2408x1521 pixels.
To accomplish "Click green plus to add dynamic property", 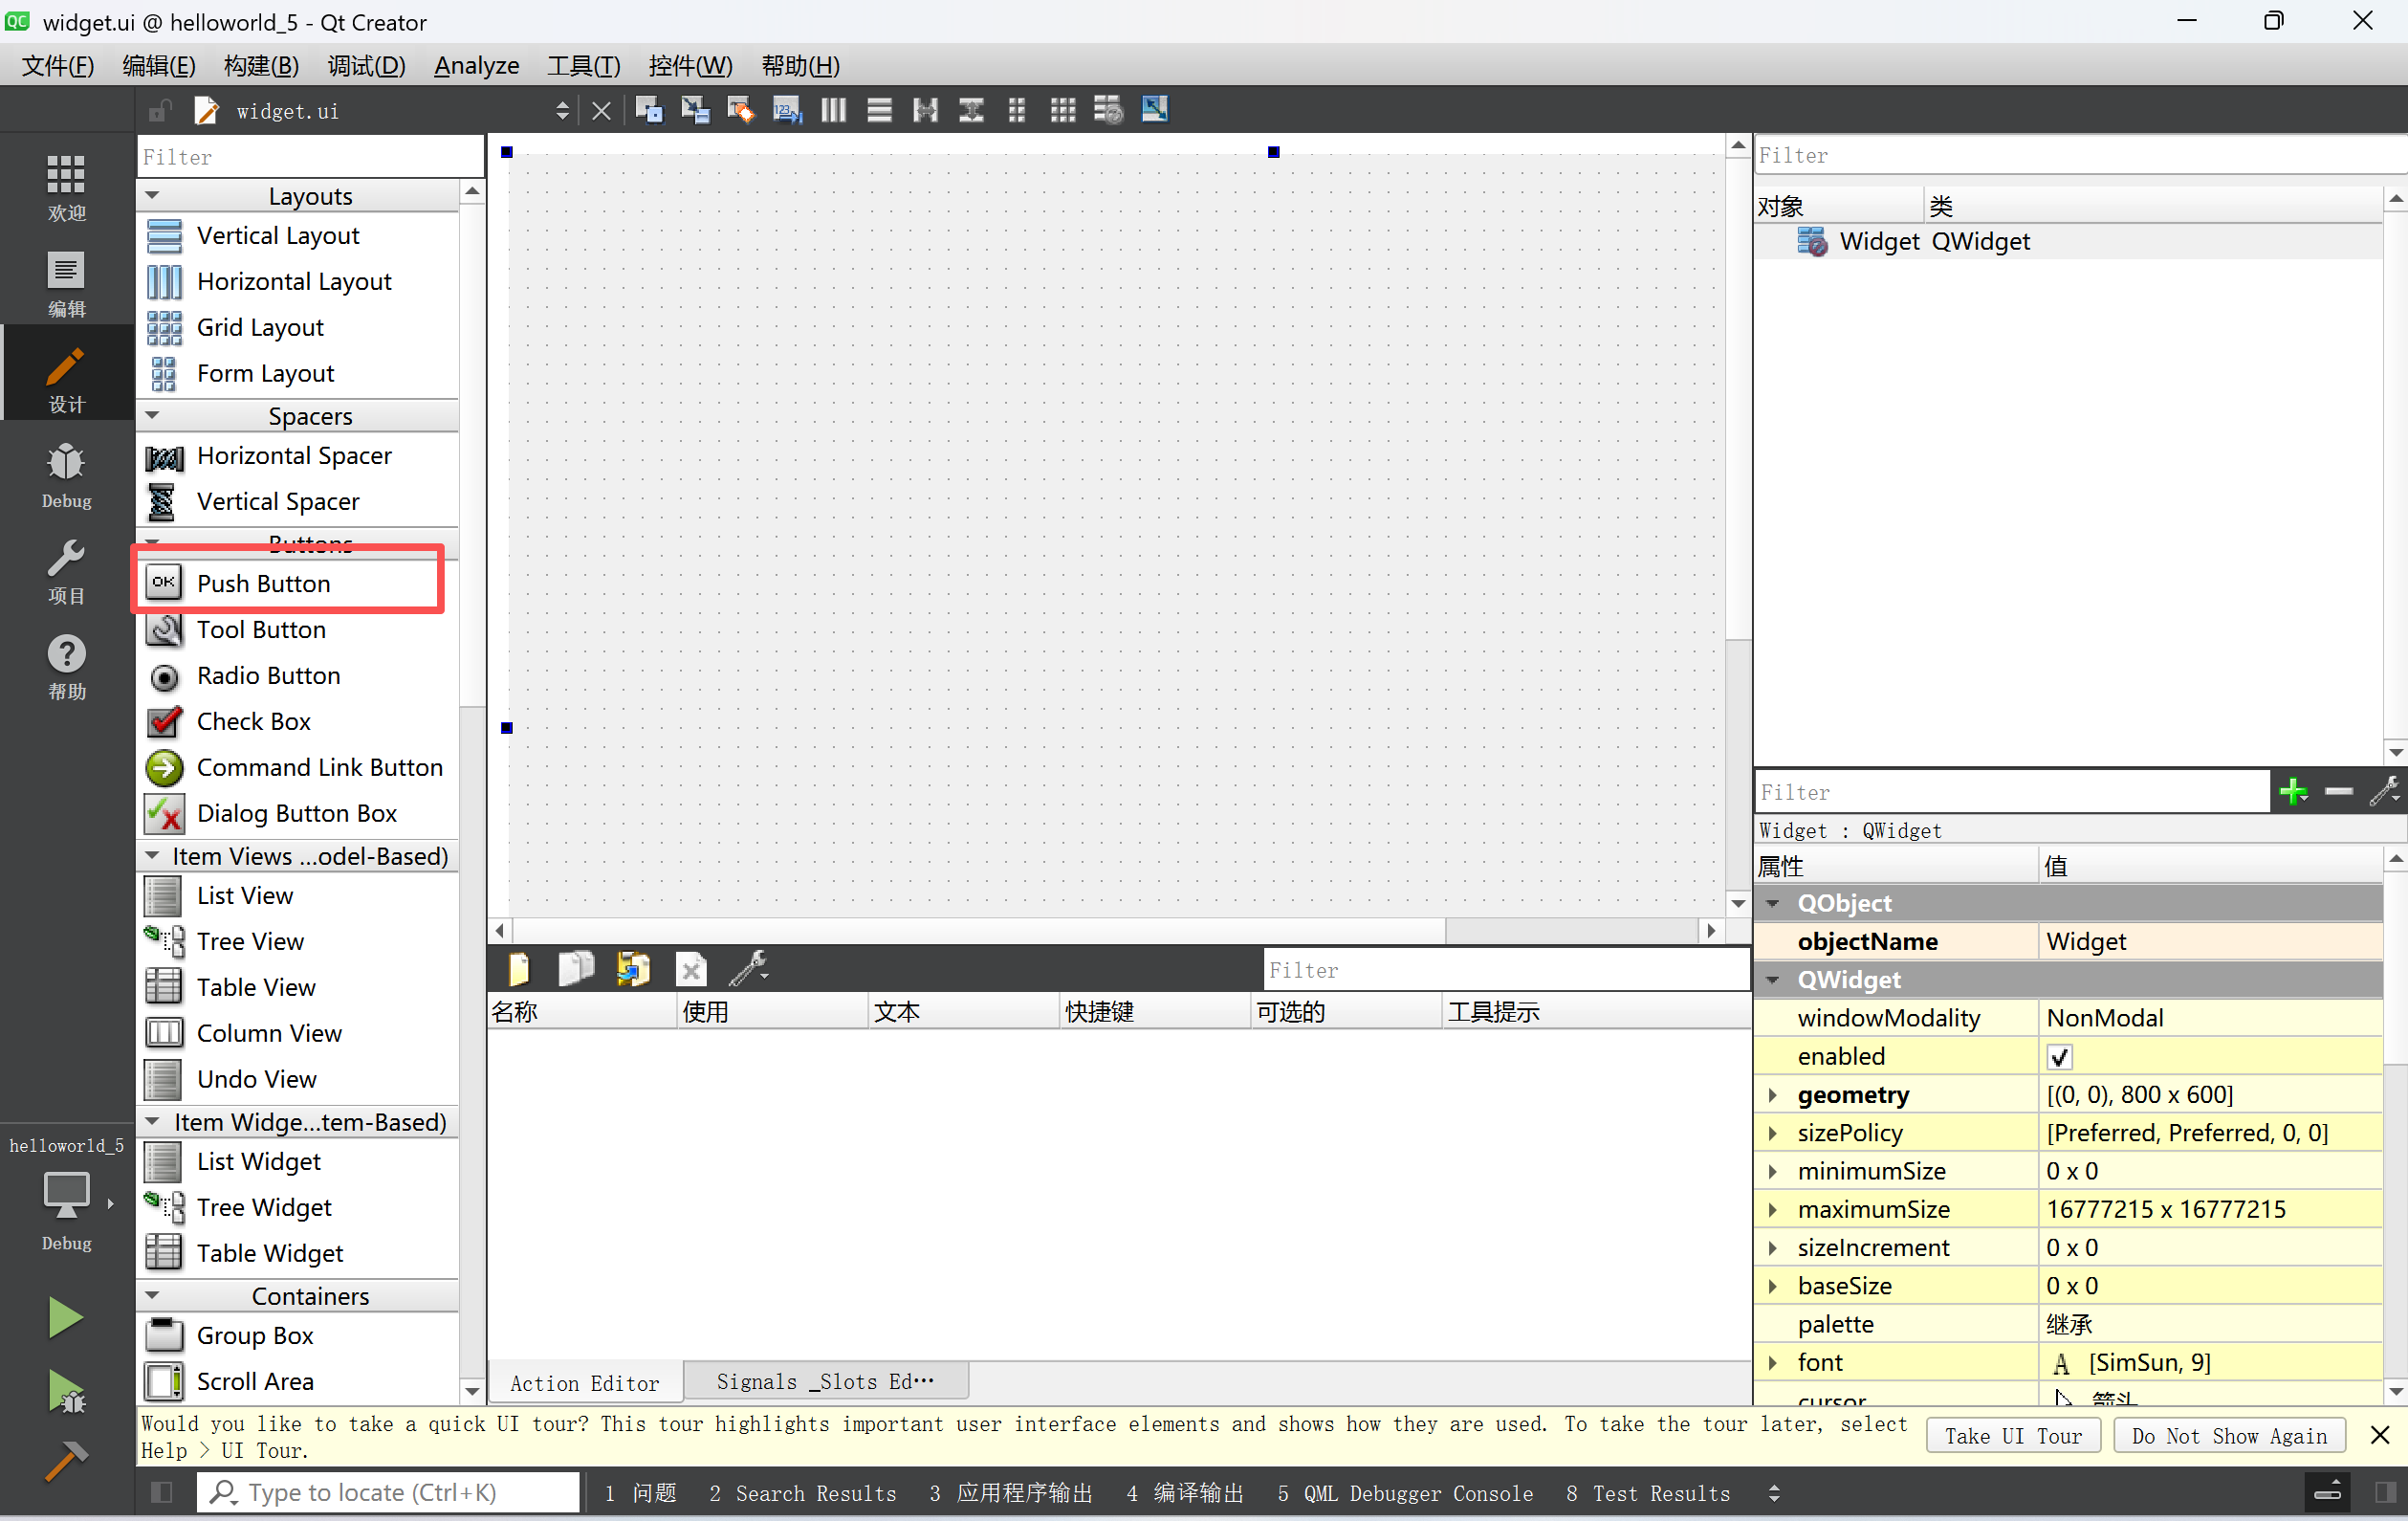I will 2293,792.
